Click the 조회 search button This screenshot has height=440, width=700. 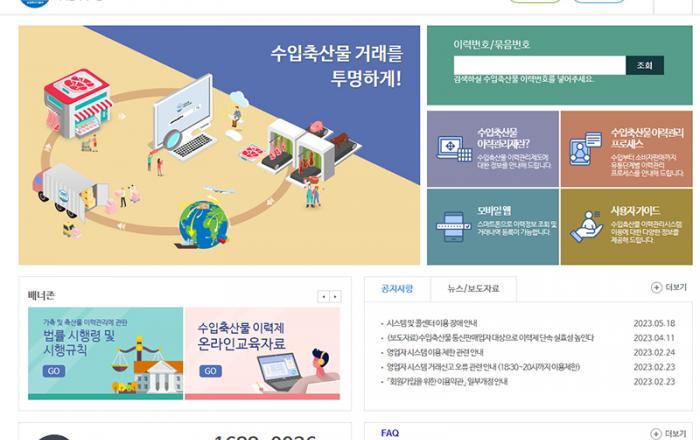pyautogui.click(x=645, y=65)
